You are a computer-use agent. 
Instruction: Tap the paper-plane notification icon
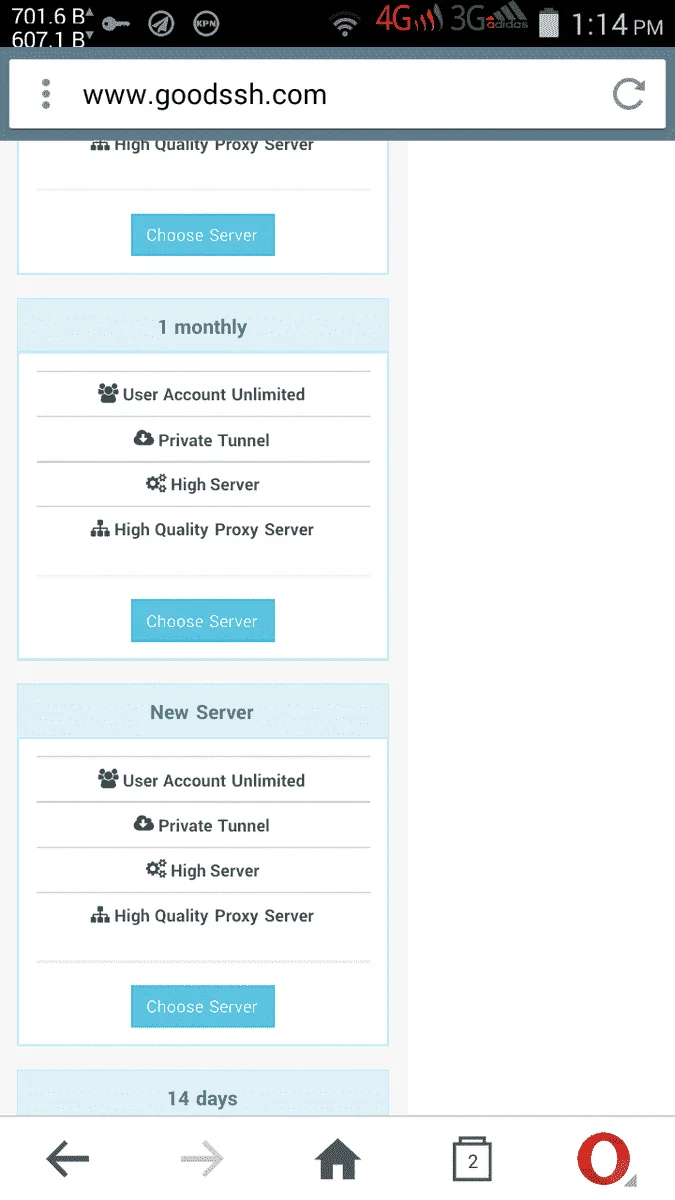pos(161,23)
